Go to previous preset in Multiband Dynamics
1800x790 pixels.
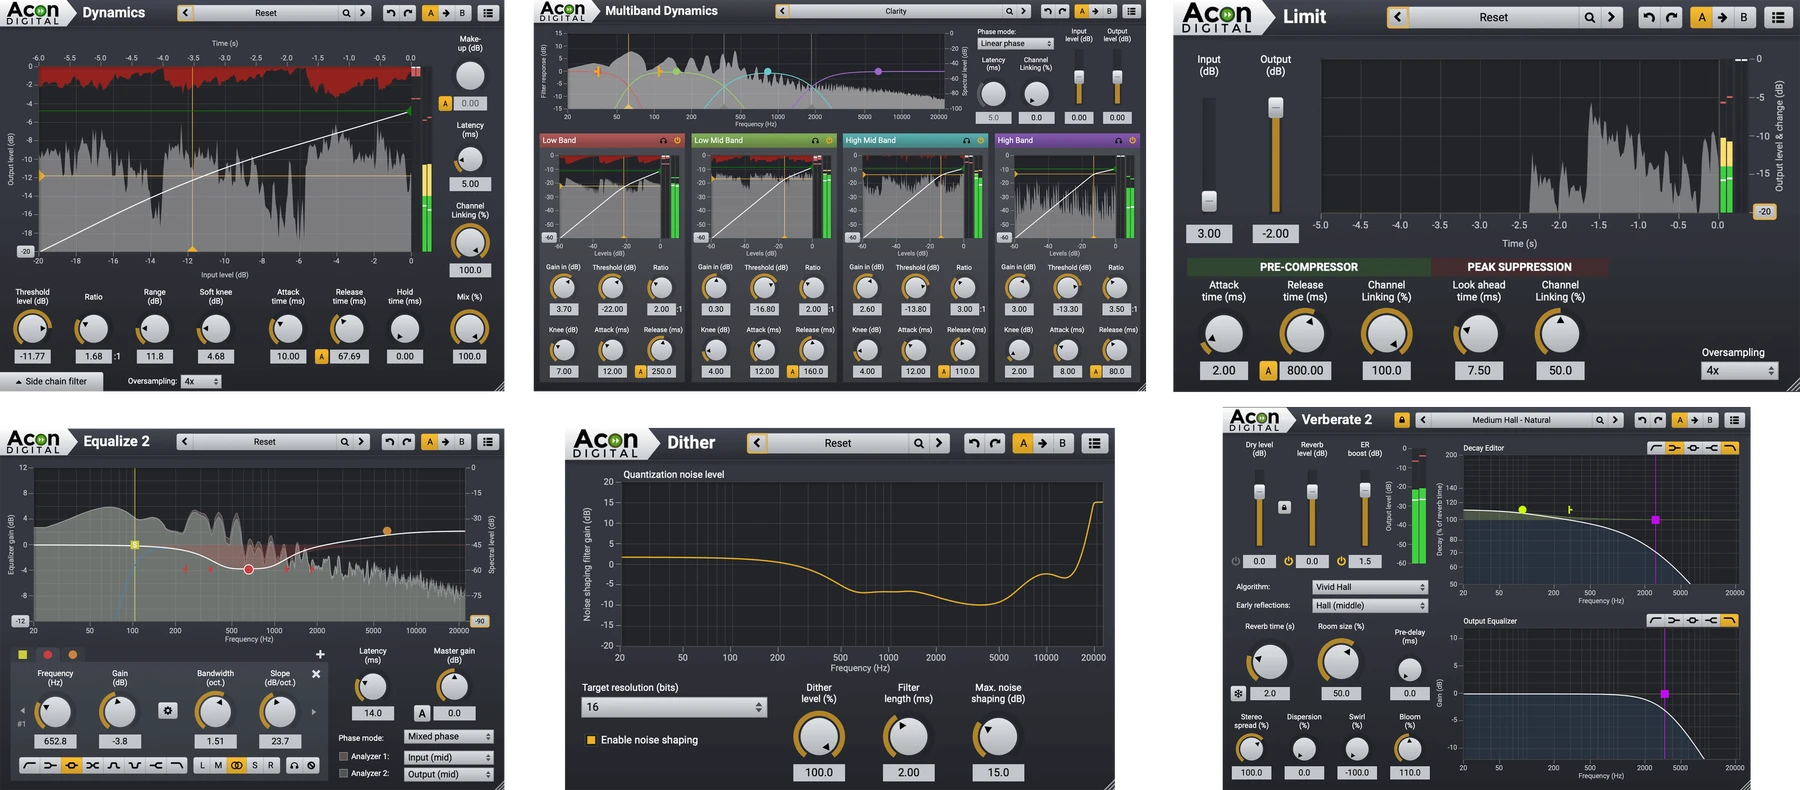783,11
